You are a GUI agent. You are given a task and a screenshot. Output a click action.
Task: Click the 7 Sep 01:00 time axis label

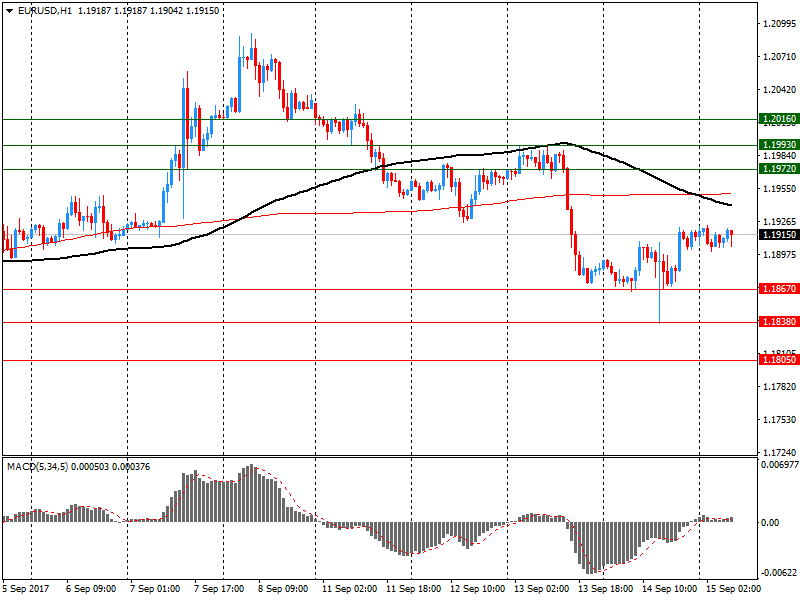tap(155, 589)
